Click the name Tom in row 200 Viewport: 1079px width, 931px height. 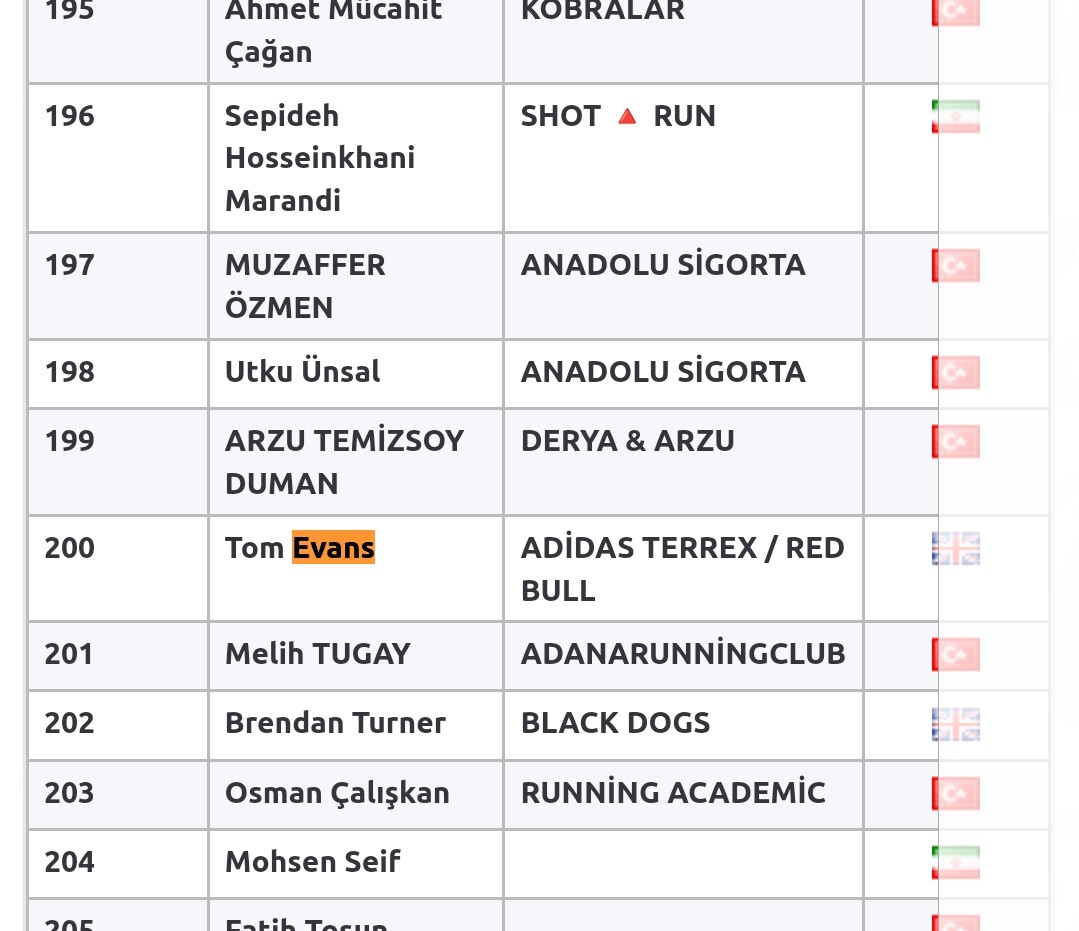[254, 548]
